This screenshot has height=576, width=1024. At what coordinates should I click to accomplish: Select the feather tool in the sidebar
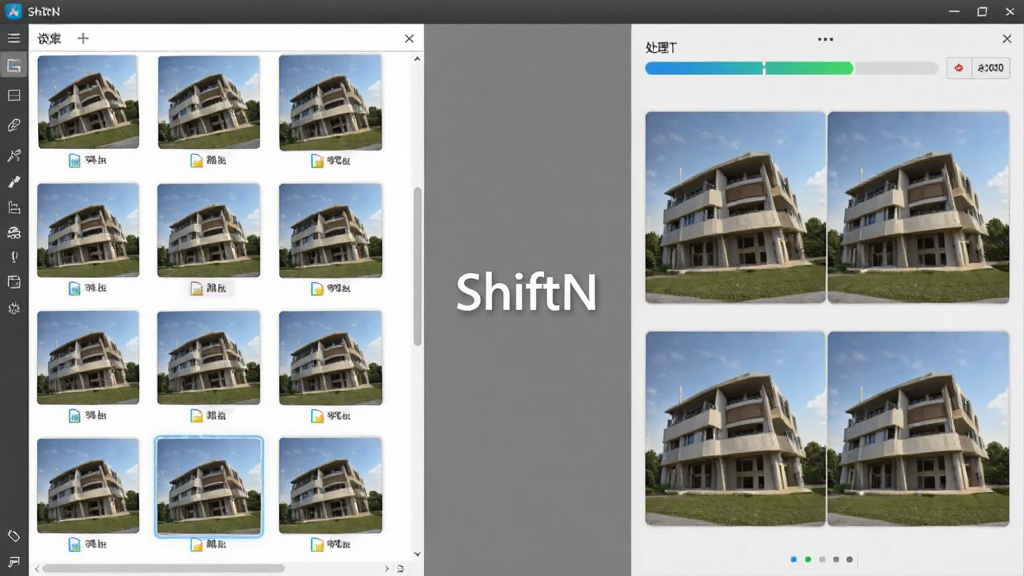(x=14, y=125)
